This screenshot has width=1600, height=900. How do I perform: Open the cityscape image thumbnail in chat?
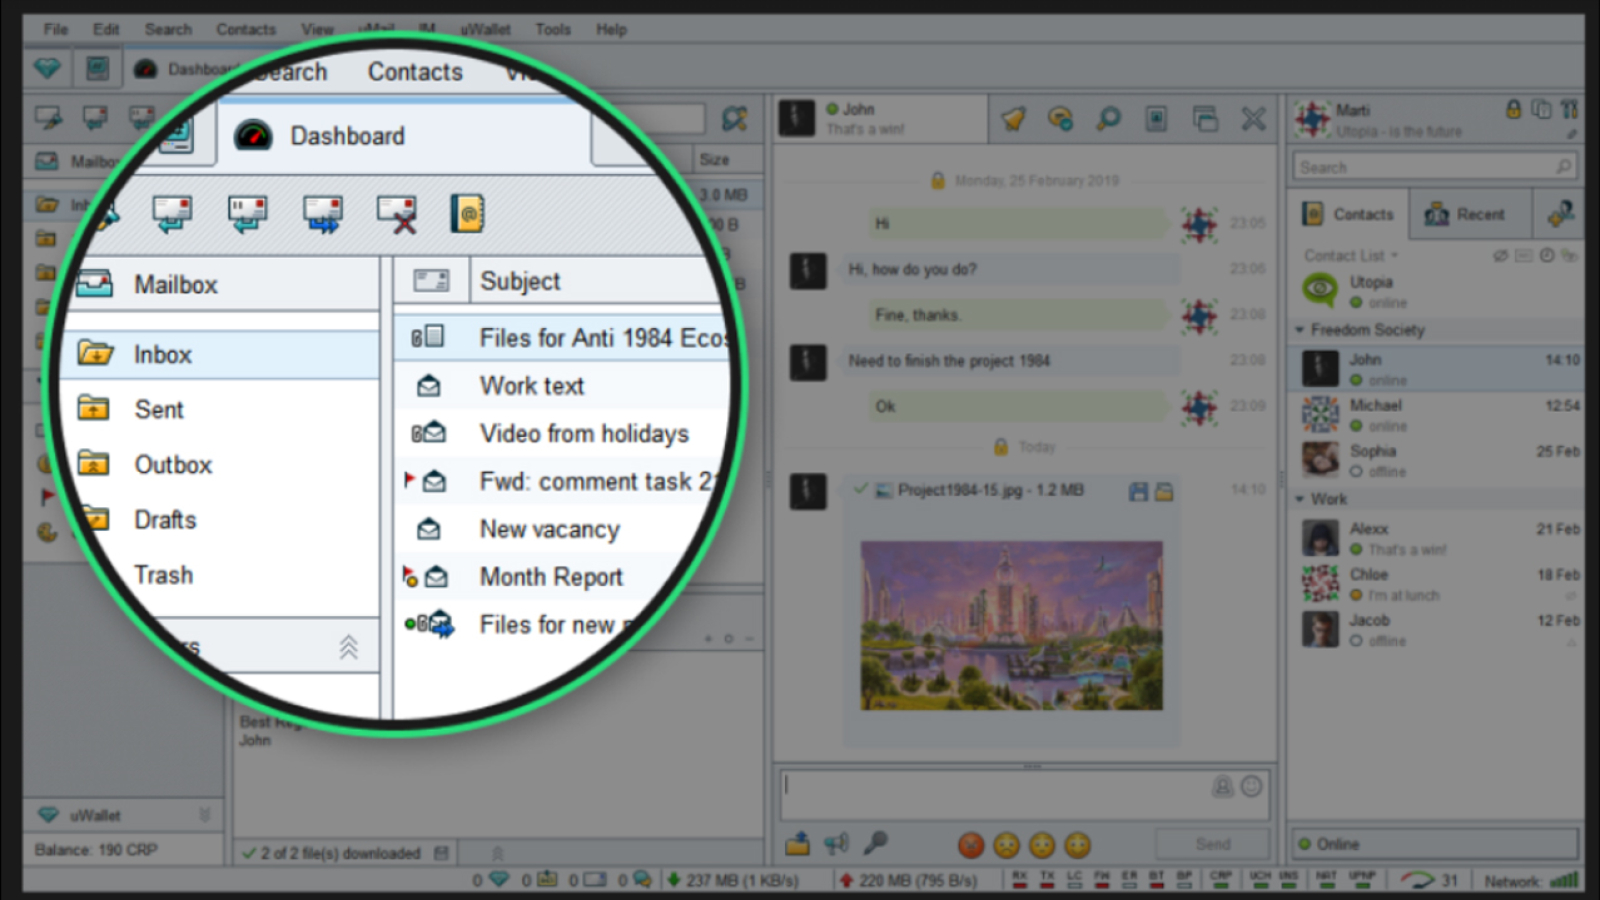pyautogui.click(x=1011, y=626)
